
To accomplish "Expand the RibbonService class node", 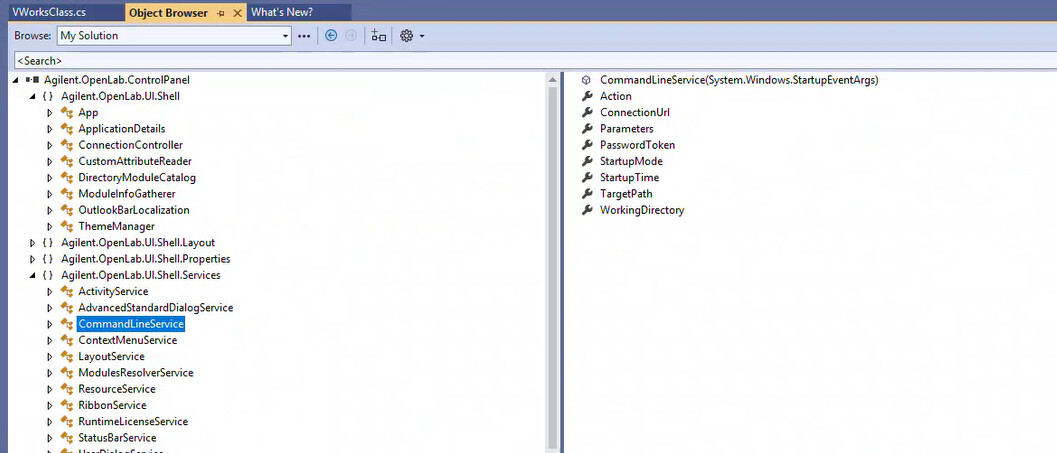I will click(49, 405).
